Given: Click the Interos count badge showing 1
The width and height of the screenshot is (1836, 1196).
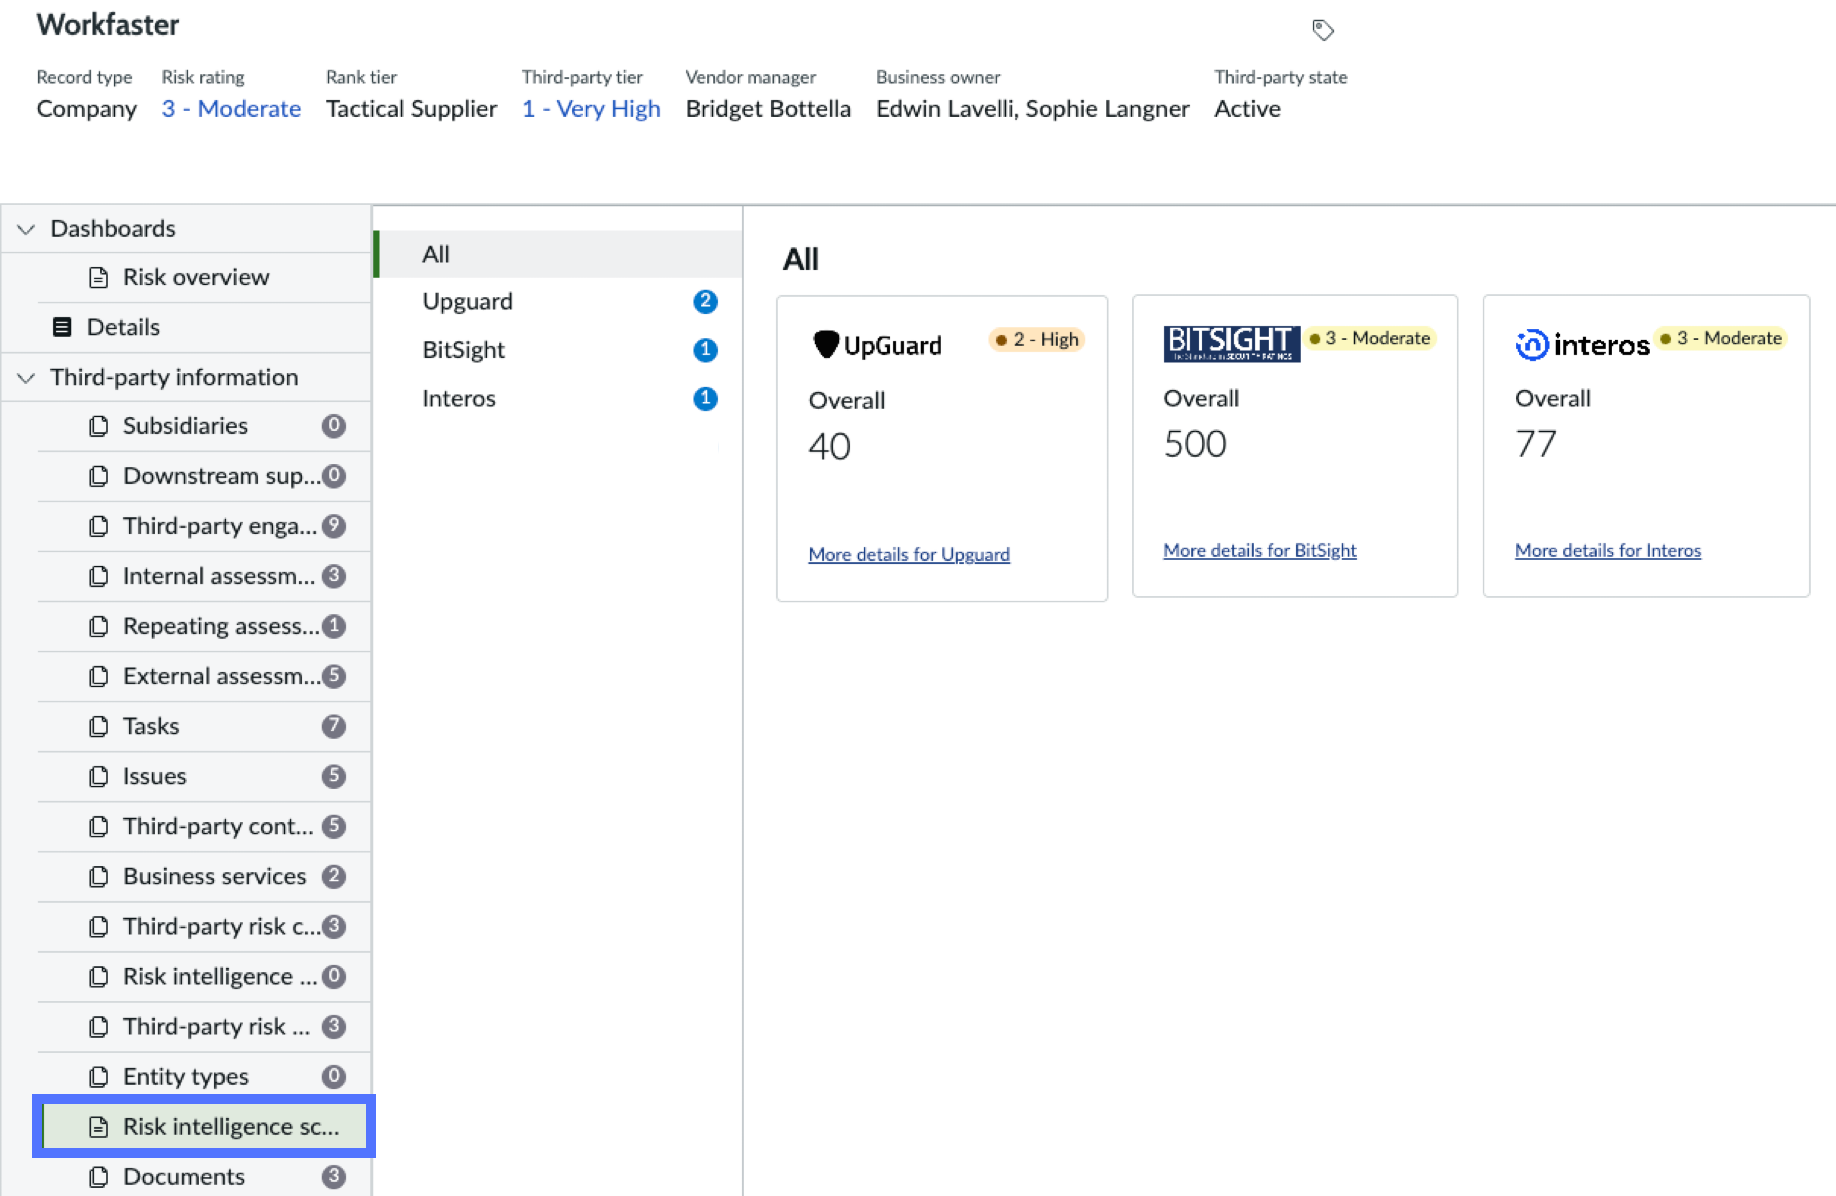Looking at the screenshot, I should click(705, 398).
